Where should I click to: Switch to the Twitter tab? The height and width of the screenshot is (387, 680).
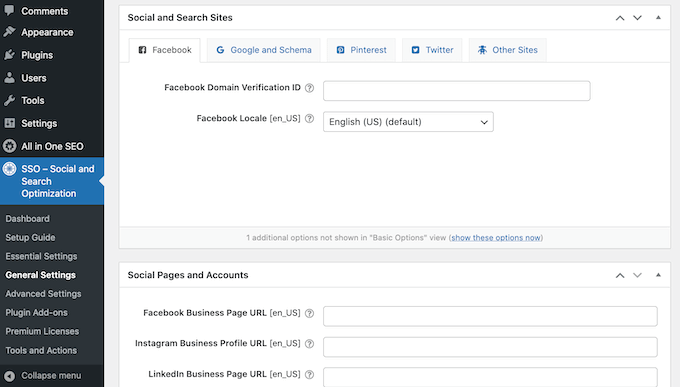pyautogui.click(x=432, y=50)
